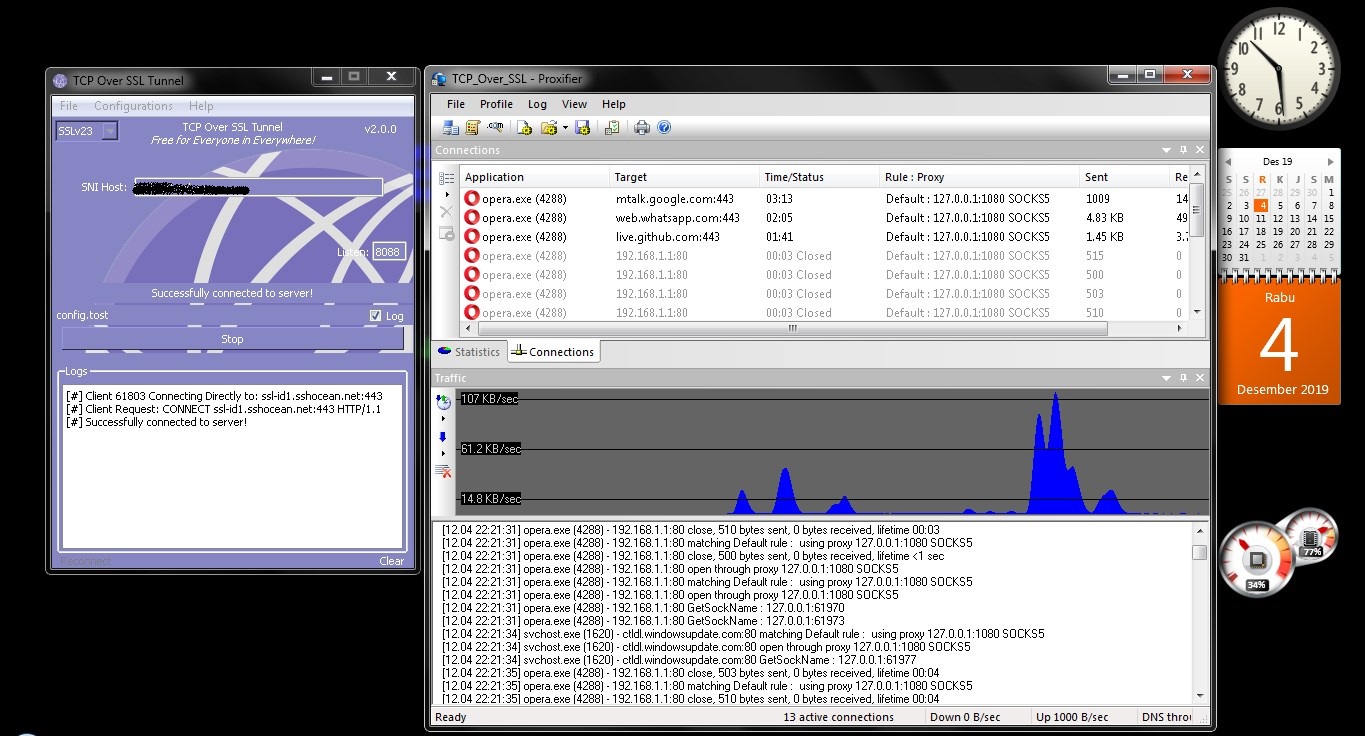
Task: Open Proxification Rules from Proxifier toolbar
Action: pos(473,127)
